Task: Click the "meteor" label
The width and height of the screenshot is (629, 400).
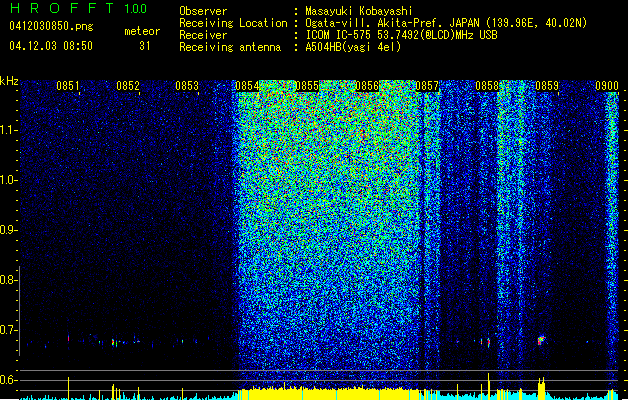Action: pyautogui.click(x=142, y=31)
